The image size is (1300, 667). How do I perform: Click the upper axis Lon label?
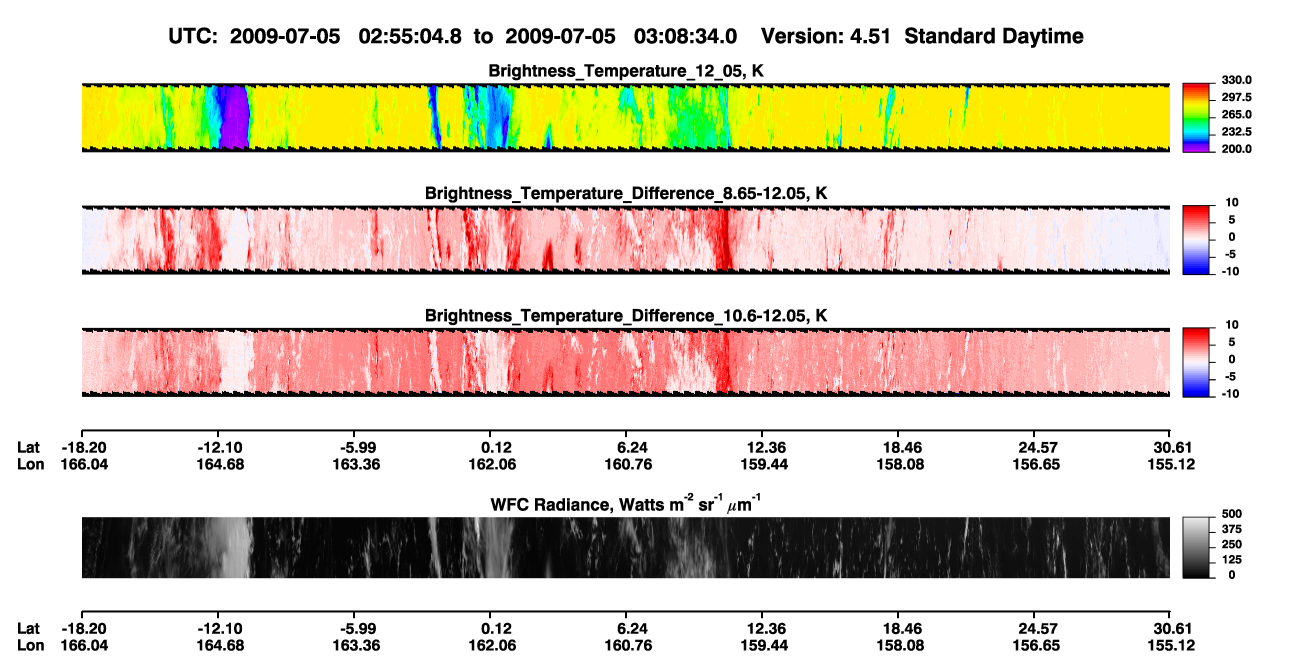point(30,464)
